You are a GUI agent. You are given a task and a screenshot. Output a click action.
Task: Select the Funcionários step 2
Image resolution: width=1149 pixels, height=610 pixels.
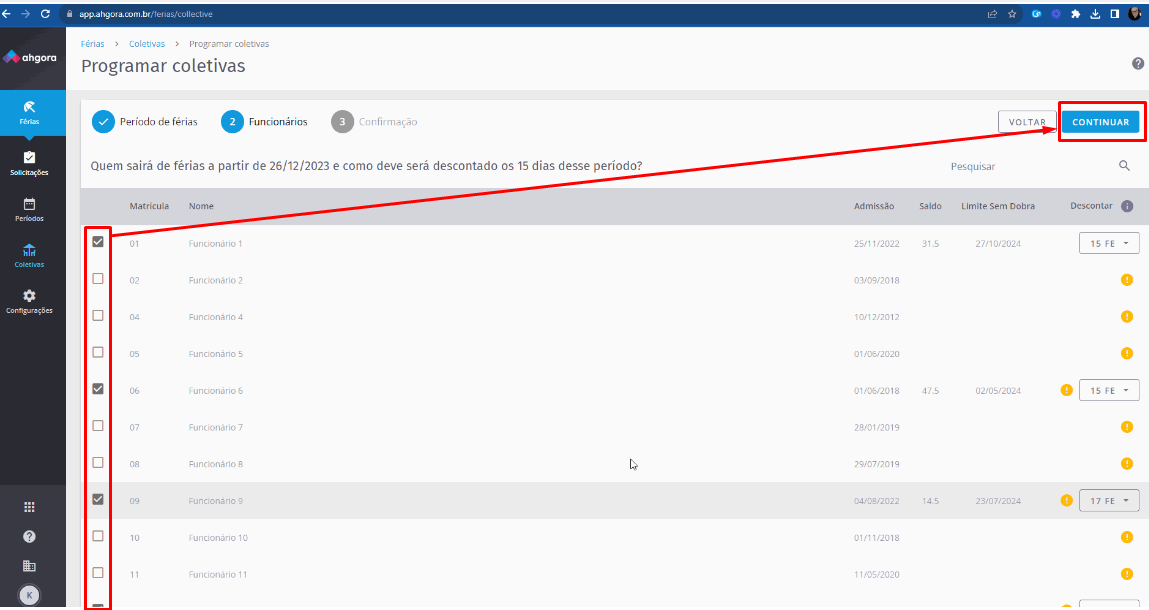coord(265,122)
